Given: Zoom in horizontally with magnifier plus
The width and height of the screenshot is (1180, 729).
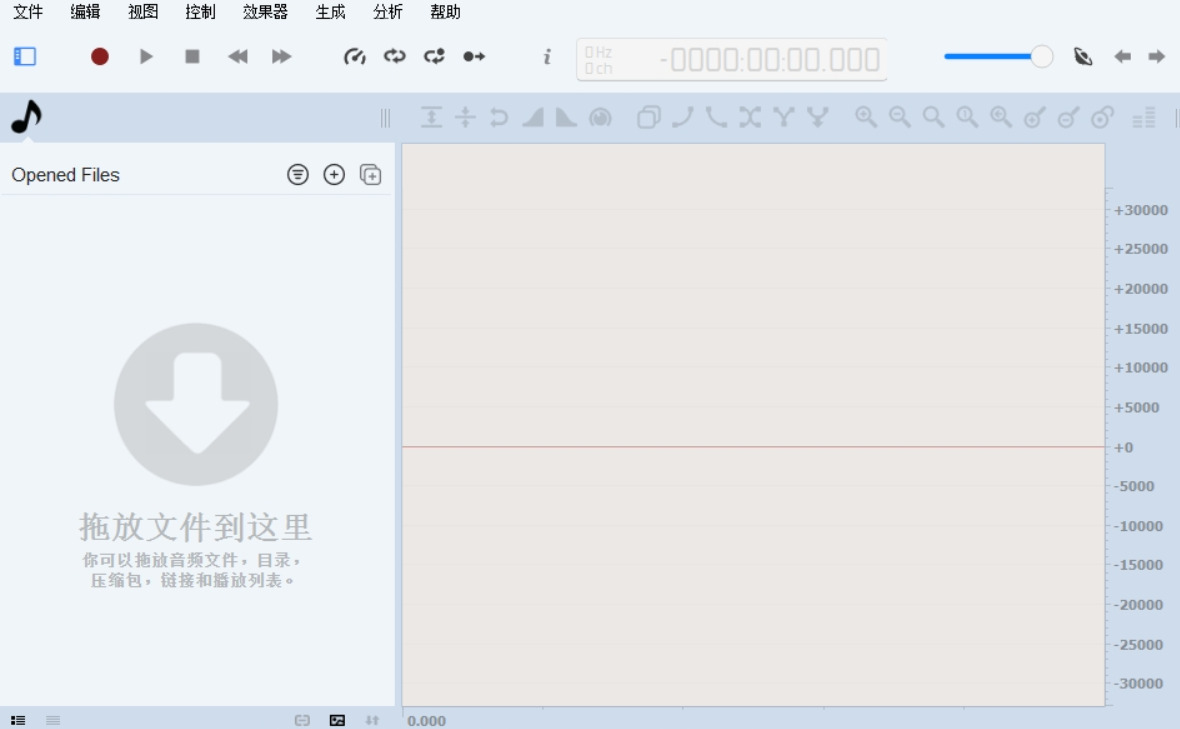Looking at the screenshot, I should click(866, 117).
